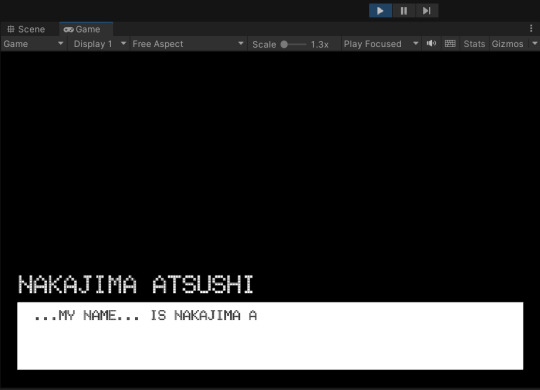Open the Game view dropdown
The width and height of the screenshot is (540, 390).
pos(33,44)
